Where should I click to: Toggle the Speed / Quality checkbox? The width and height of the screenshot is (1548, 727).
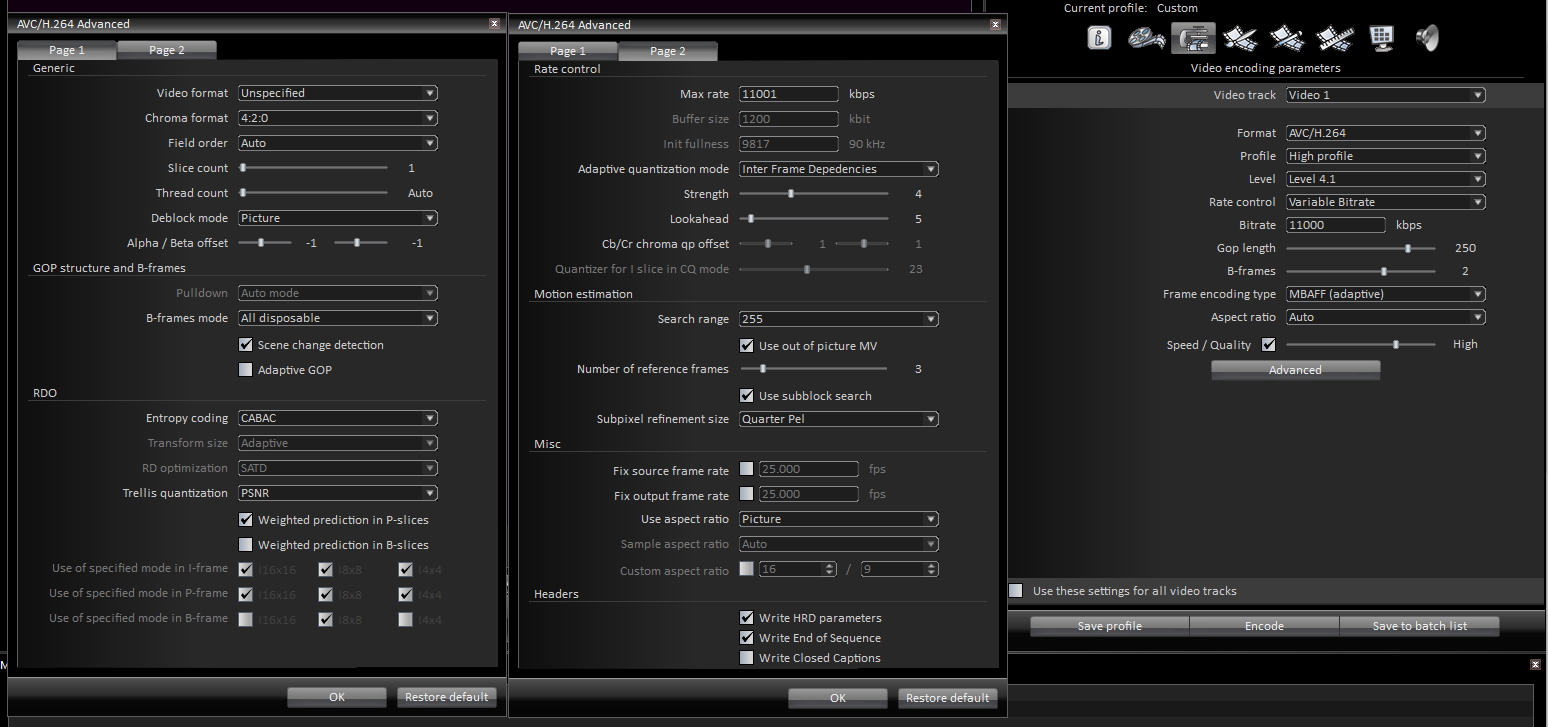[x=1269, y=345]
